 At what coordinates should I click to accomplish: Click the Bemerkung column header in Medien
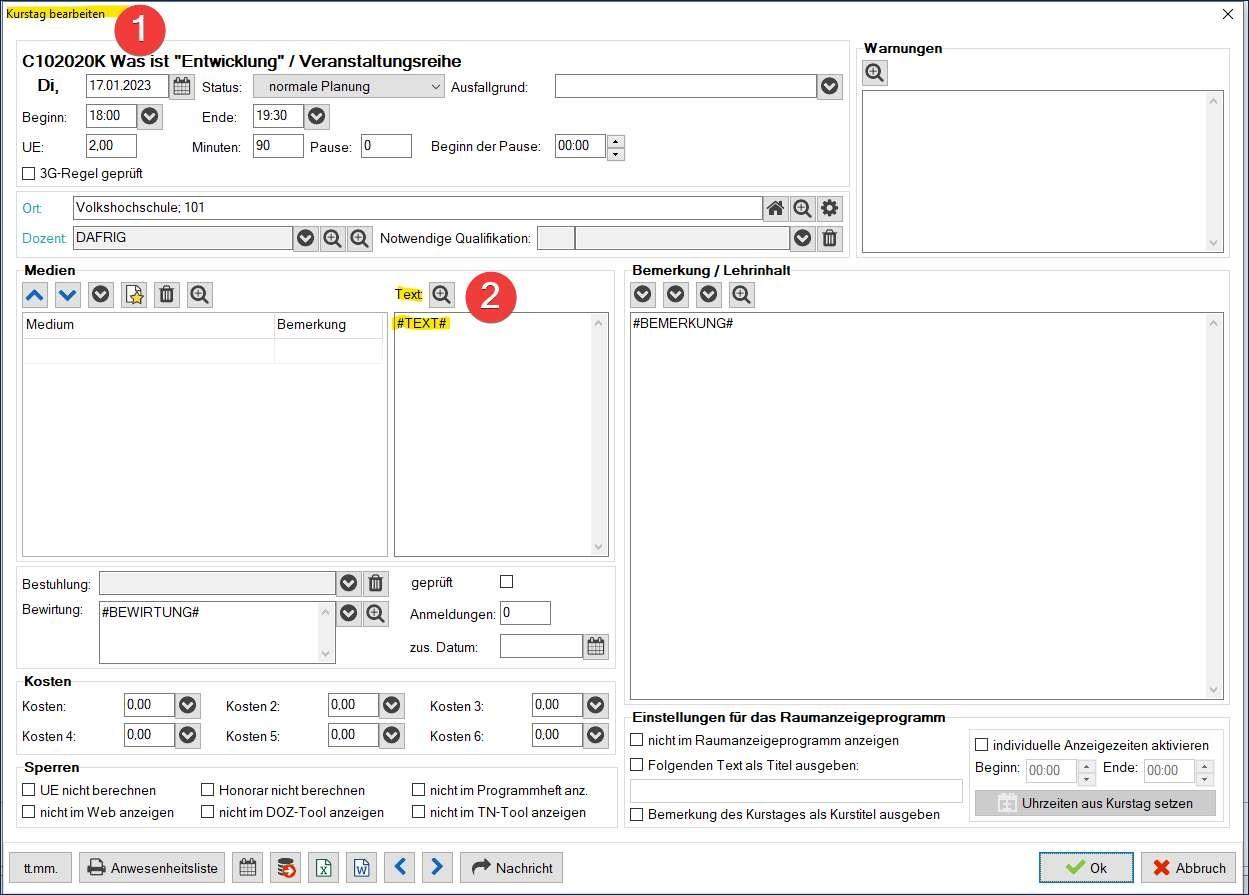pos(329,325)
